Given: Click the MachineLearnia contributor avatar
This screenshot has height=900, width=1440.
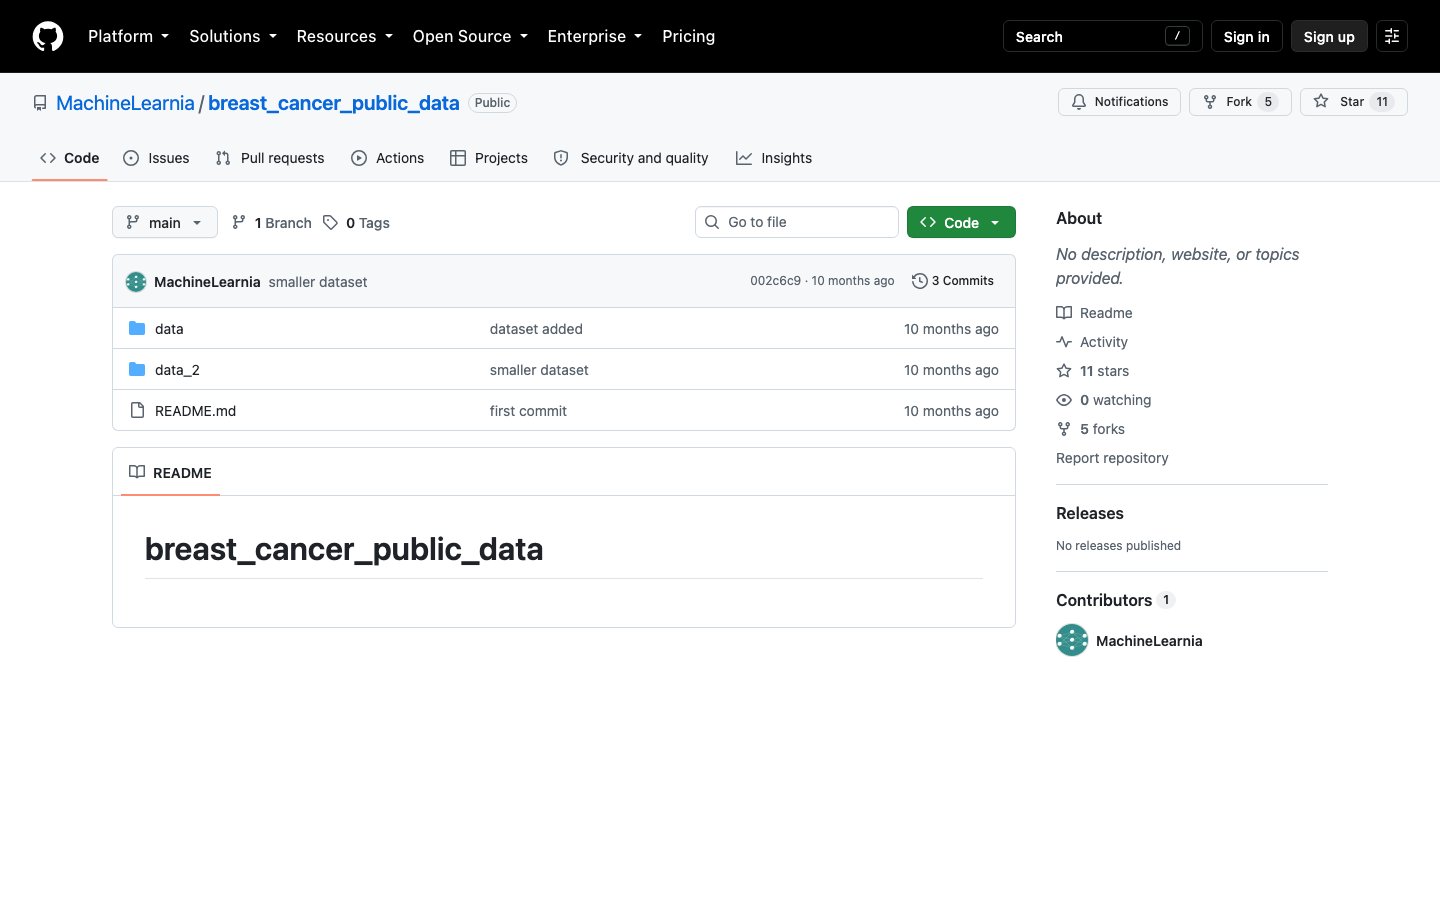Looking at the screenshot, I should 1072,640.
